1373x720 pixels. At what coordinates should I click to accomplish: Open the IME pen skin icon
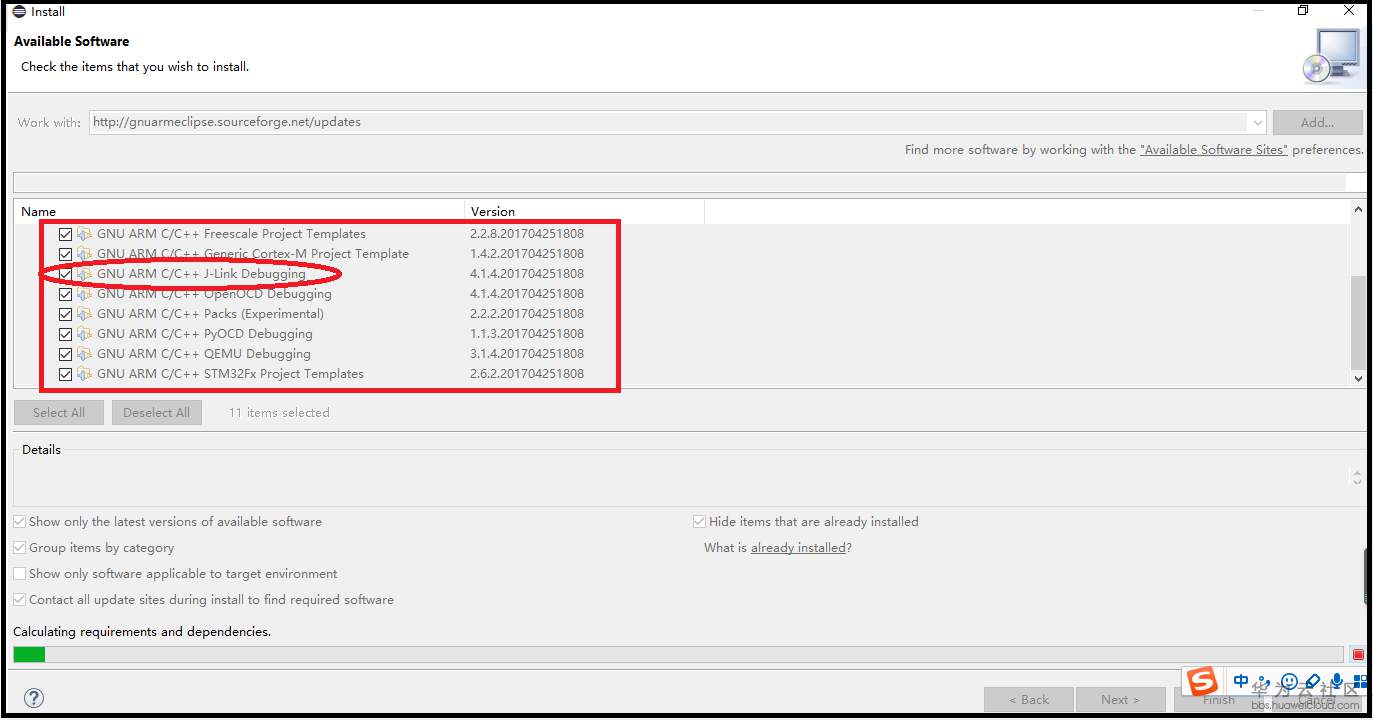coord(1313,682)
